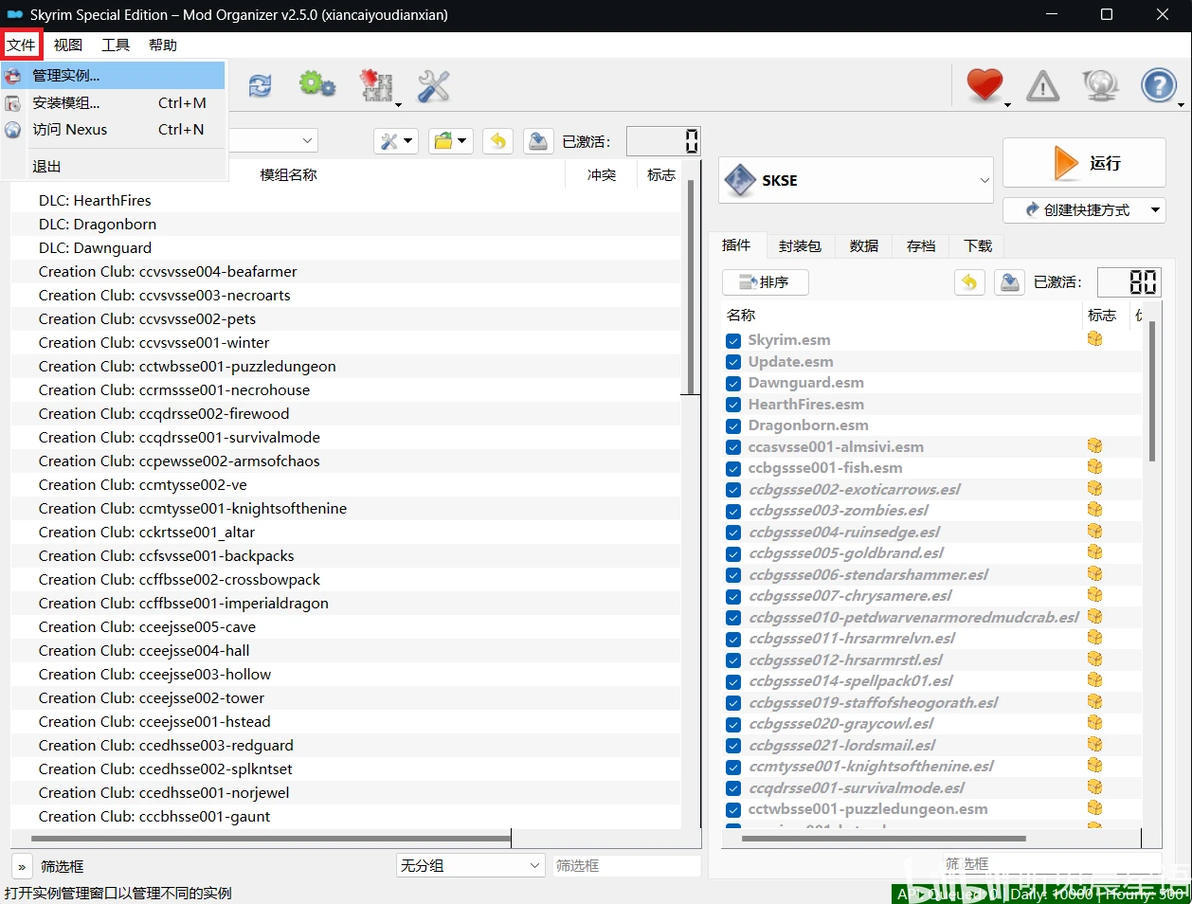Open the SKSE executable dropdown

[984, 180]
